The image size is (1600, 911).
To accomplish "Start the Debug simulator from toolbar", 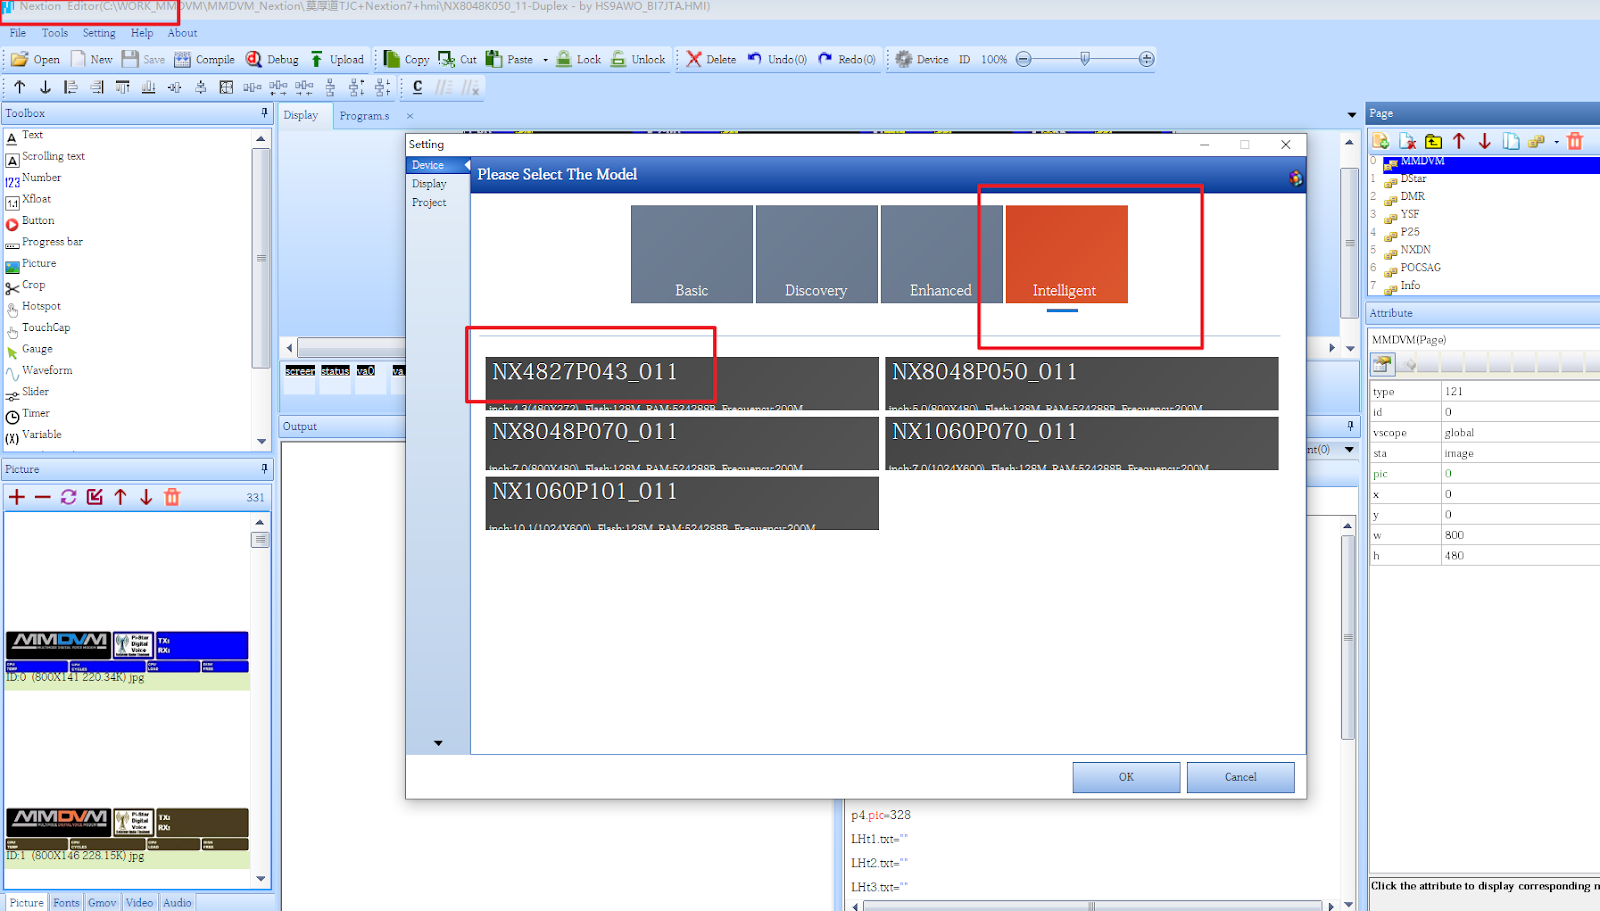I will (272, 59).
